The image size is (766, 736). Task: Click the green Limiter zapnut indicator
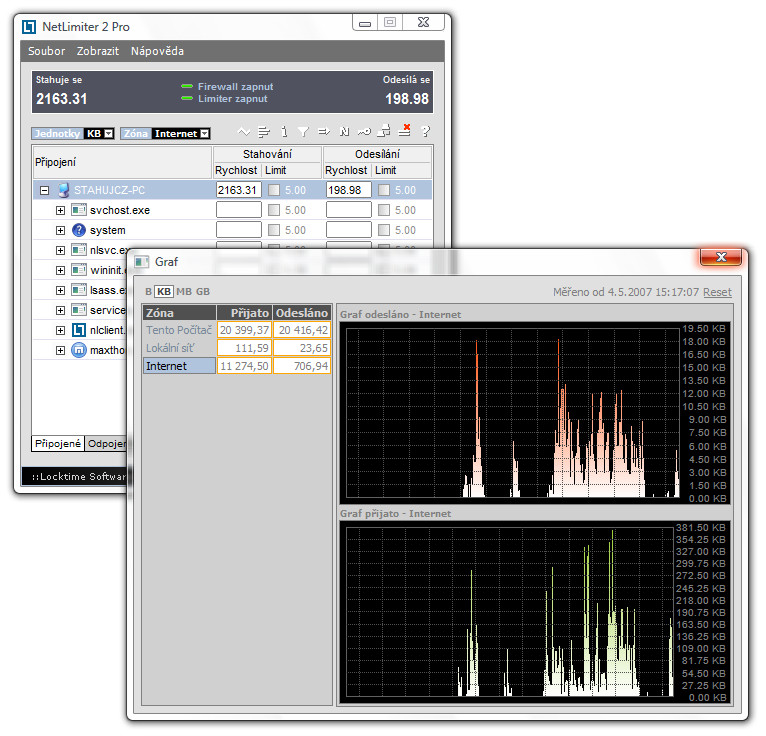click(x=187, y=98)
